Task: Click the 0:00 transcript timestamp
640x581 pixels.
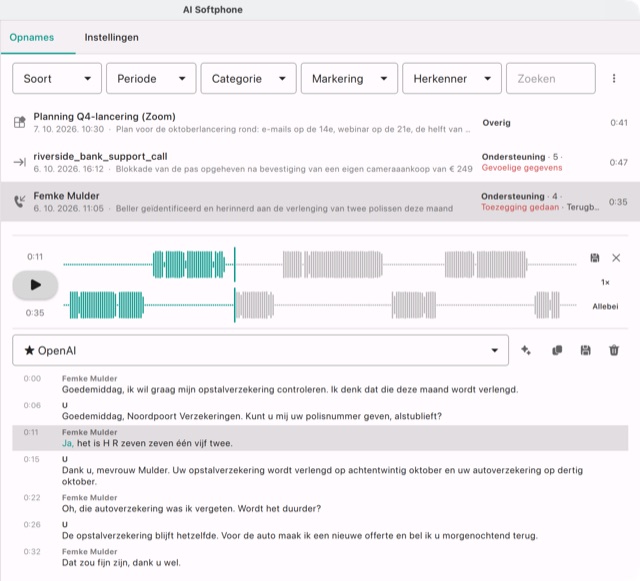Action: [x=32, y=378]
